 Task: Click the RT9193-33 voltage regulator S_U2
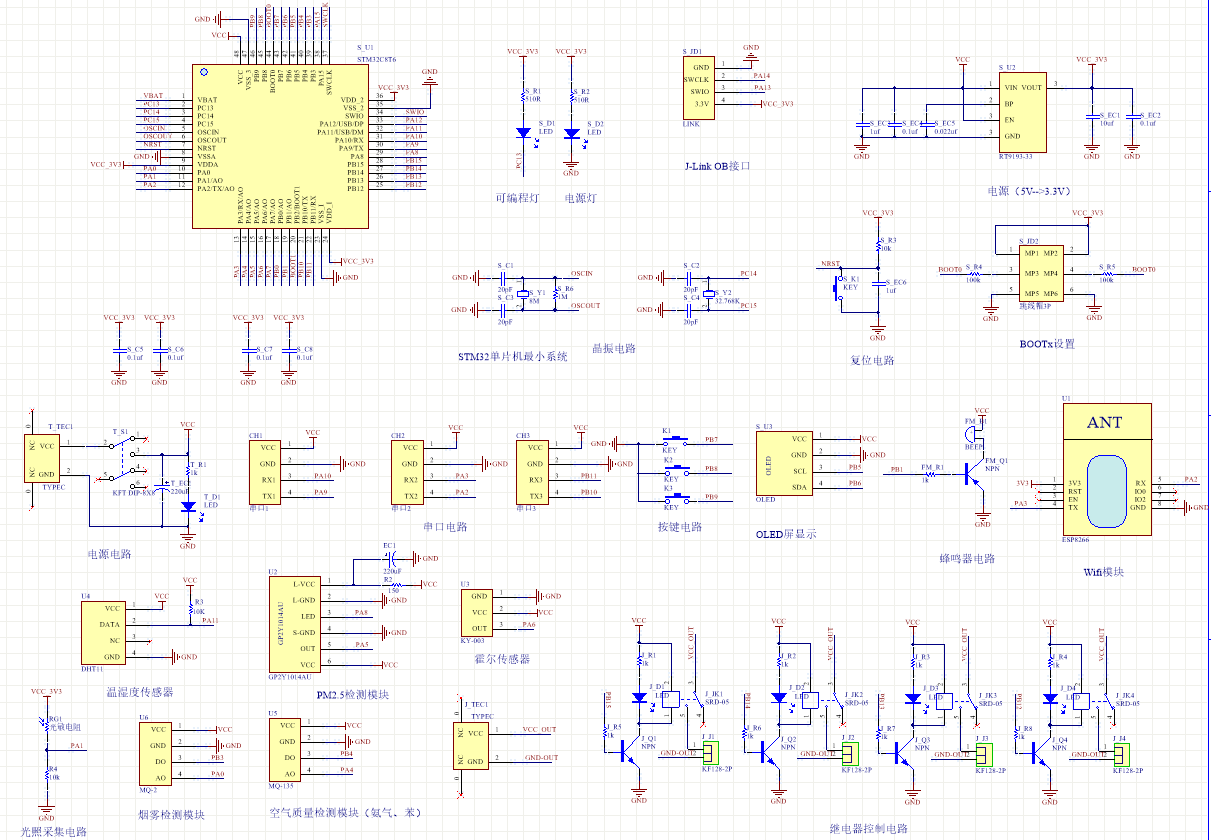point(1024,111)
